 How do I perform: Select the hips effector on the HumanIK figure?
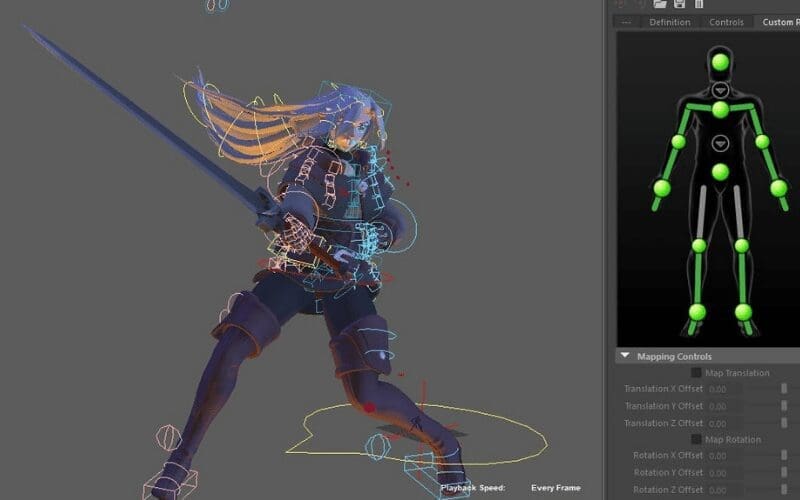pyautogui.click(x=720, y=172)
